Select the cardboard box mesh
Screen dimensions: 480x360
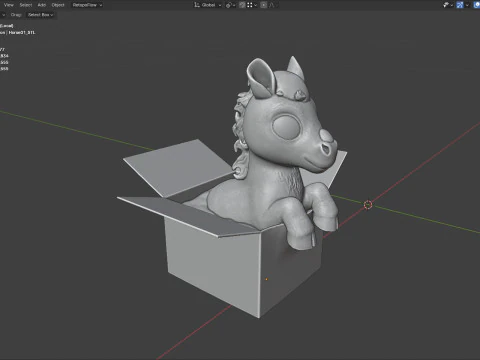(213, 263)
